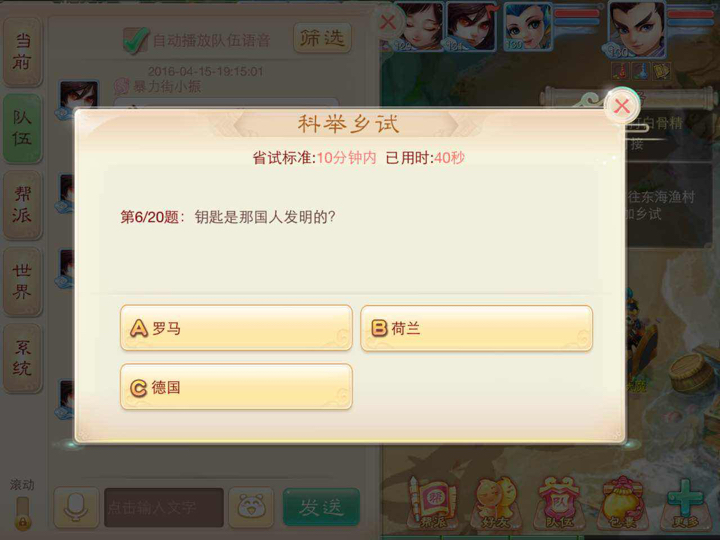Tap the green plus 更多 icon
This screenshot has height=540, width=720.
[686, 504]
